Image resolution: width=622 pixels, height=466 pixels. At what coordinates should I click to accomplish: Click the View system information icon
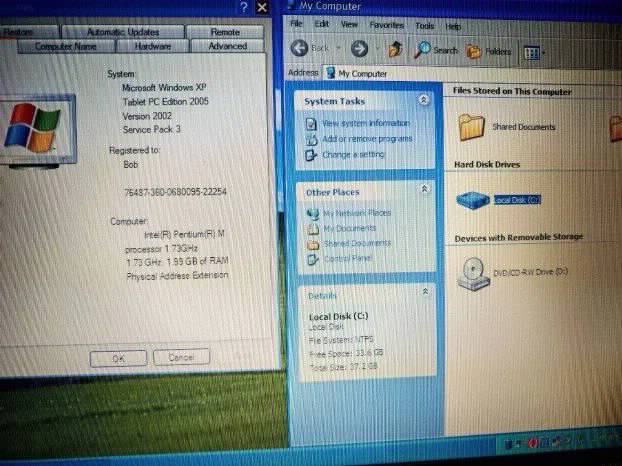(311, 124)
